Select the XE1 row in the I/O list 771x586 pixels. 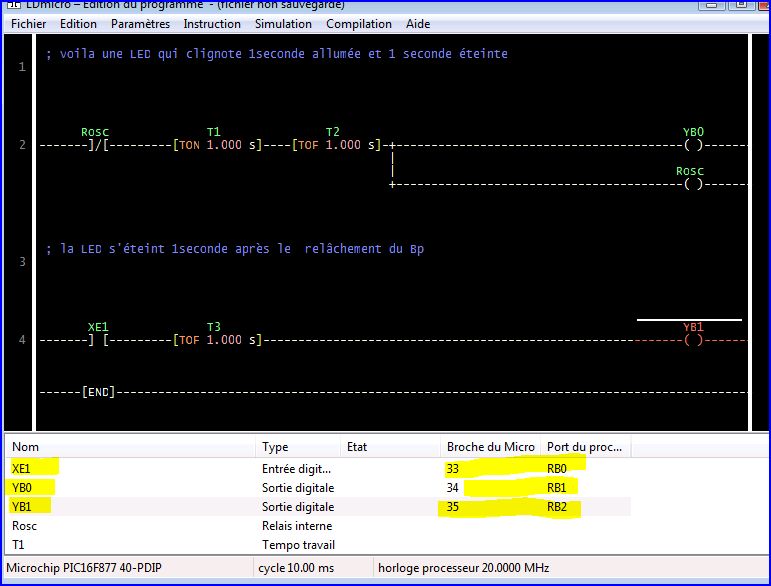click(x=318, y=469)
